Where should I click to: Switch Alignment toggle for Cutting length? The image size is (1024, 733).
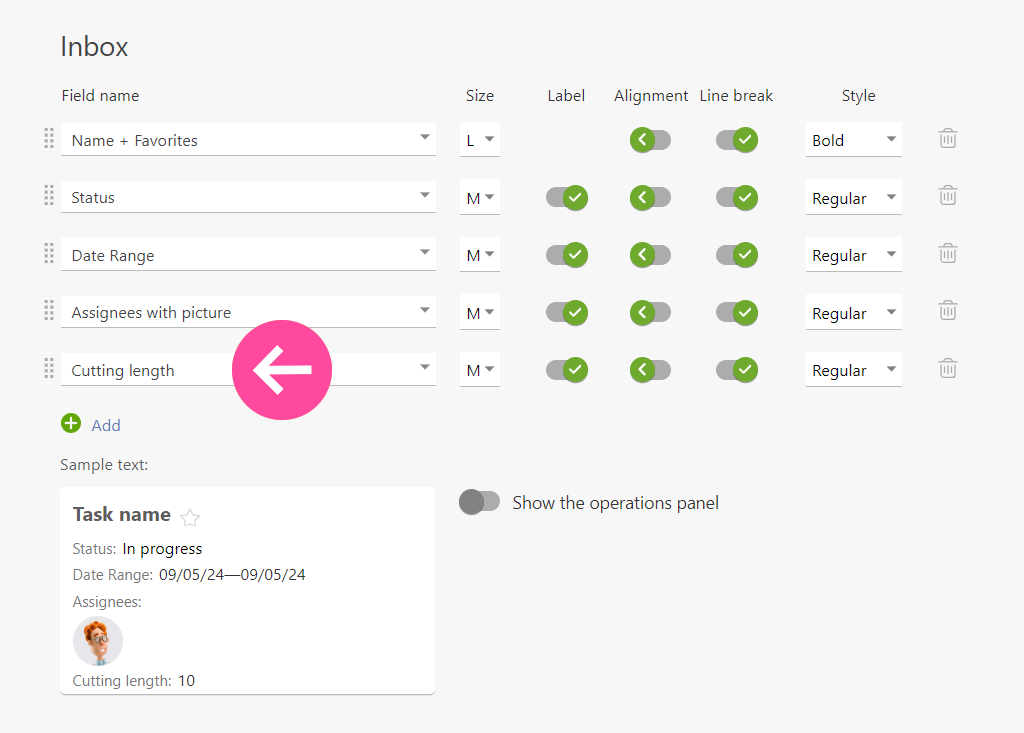(x=650, y=370)
